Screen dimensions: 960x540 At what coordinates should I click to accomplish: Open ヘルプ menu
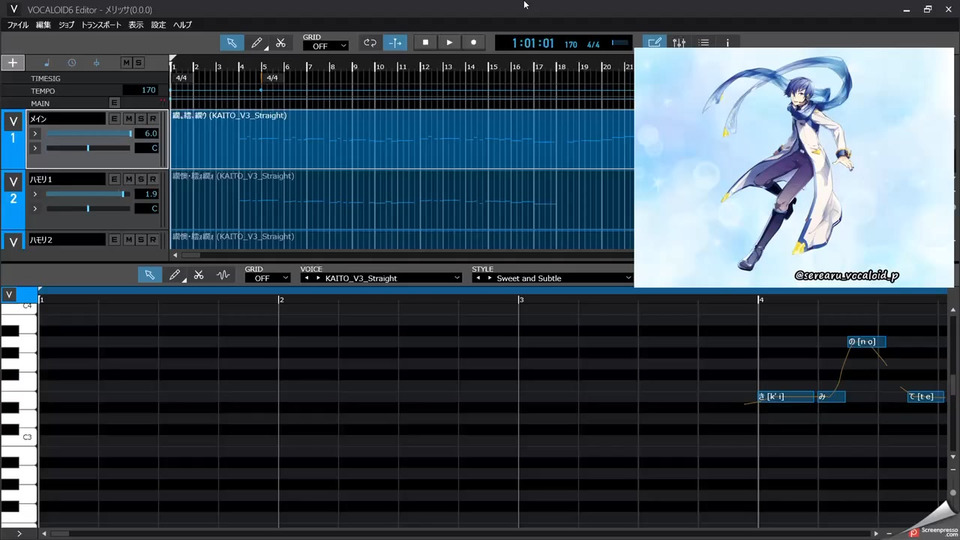pyautogui.click(x=182, y=24)
